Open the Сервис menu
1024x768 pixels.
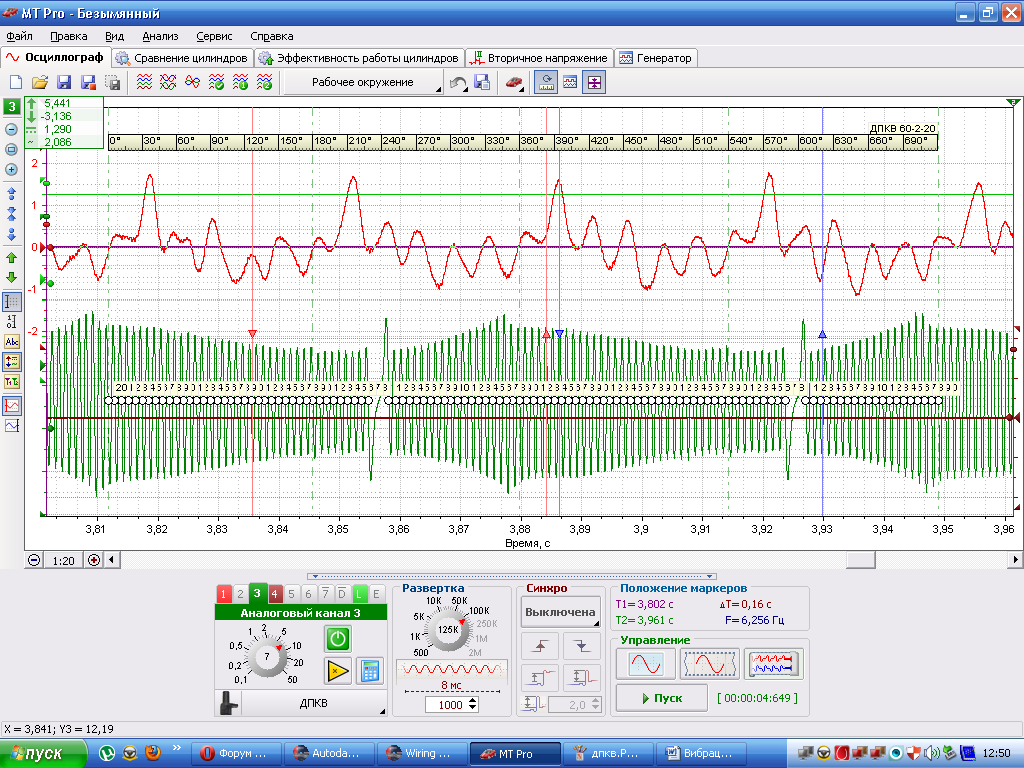tap(214, 37)
